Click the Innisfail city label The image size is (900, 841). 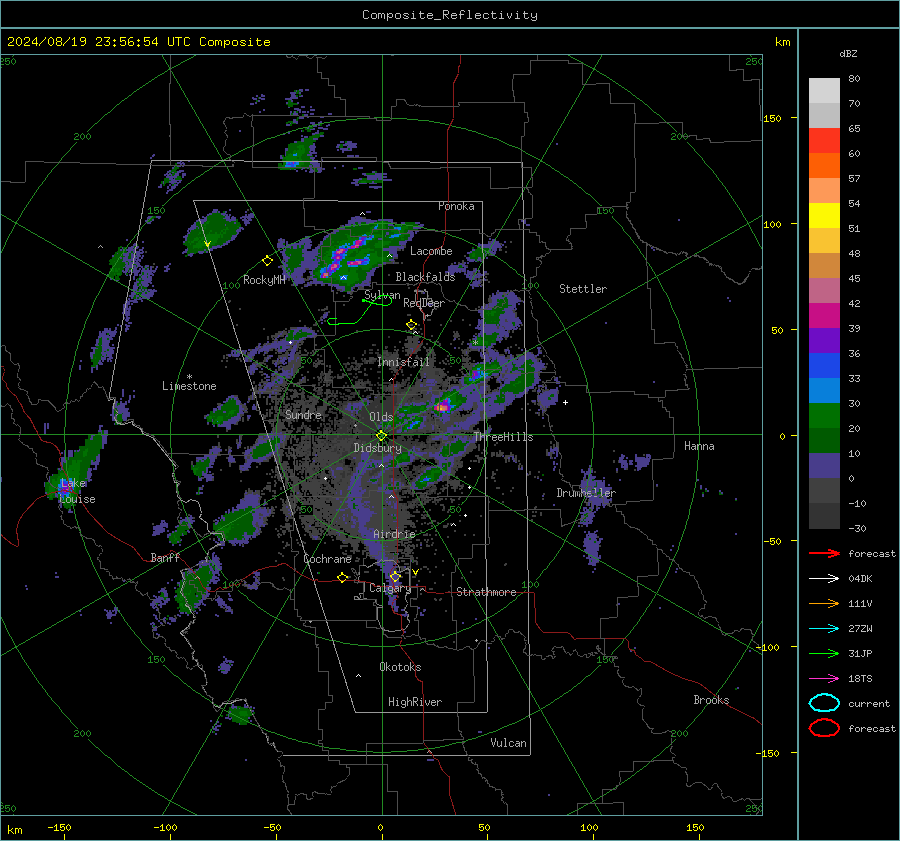coord(404,362)
